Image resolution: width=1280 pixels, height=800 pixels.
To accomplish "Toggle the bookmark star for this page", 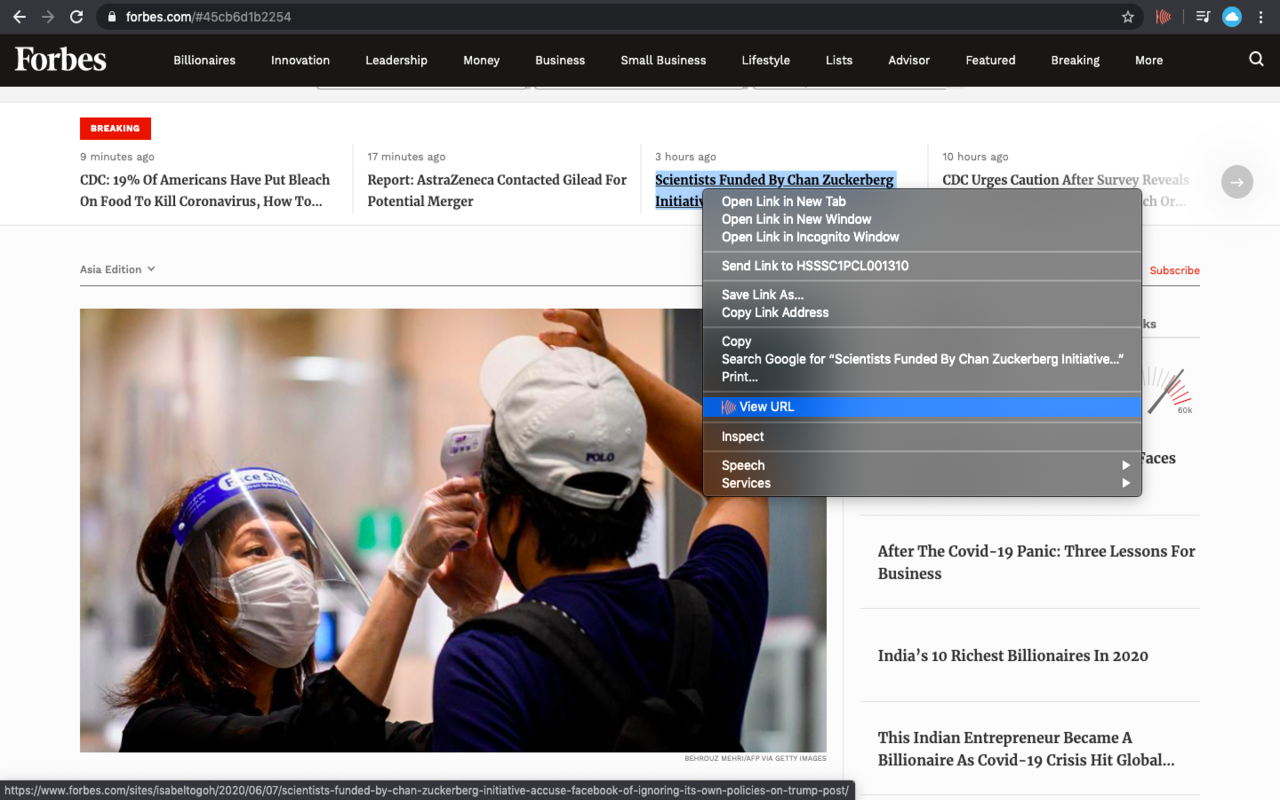I will [x=1128, y=16].
